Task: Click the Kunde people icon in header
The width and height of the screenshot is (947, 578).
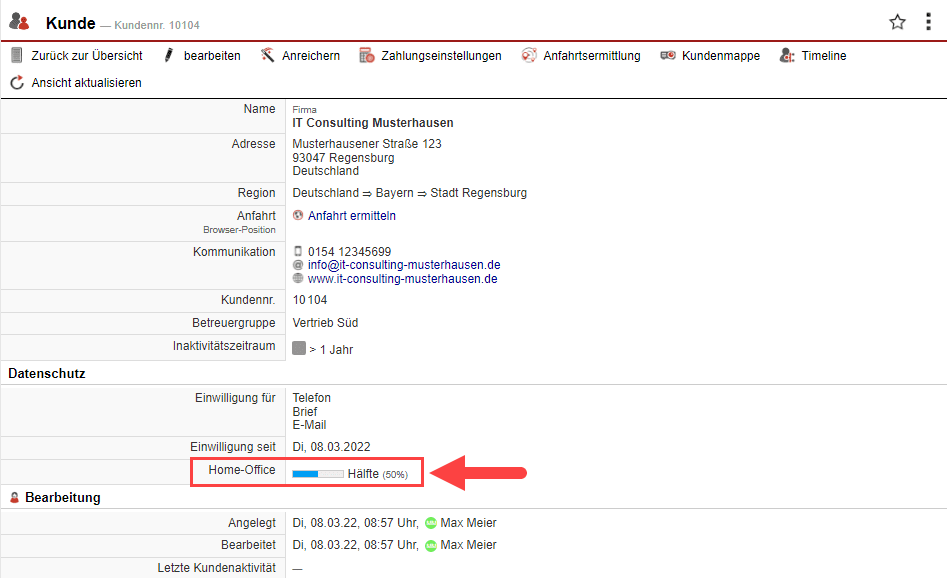Action: tap(19, 22)
